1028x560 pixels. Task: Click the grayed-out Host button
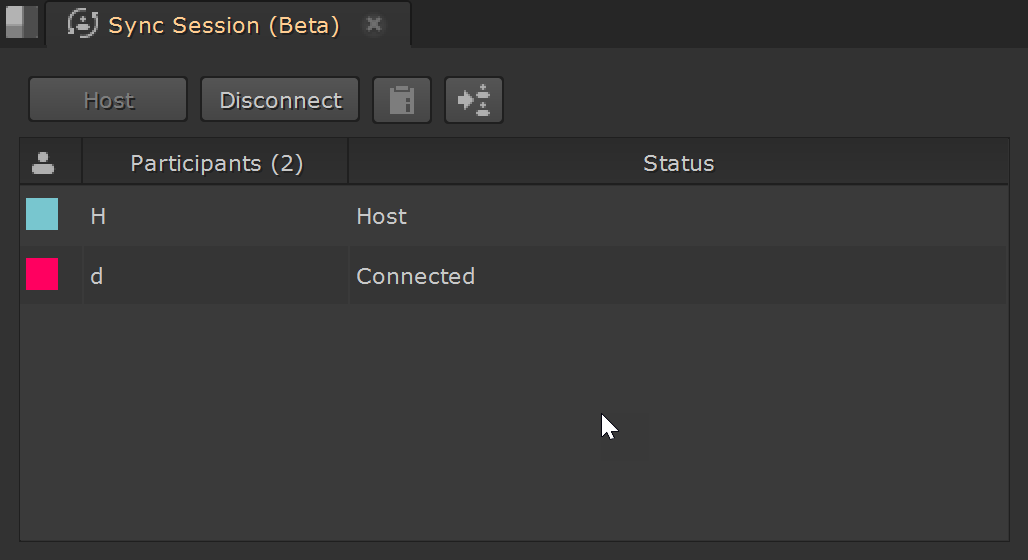click(x=108, y=100)
